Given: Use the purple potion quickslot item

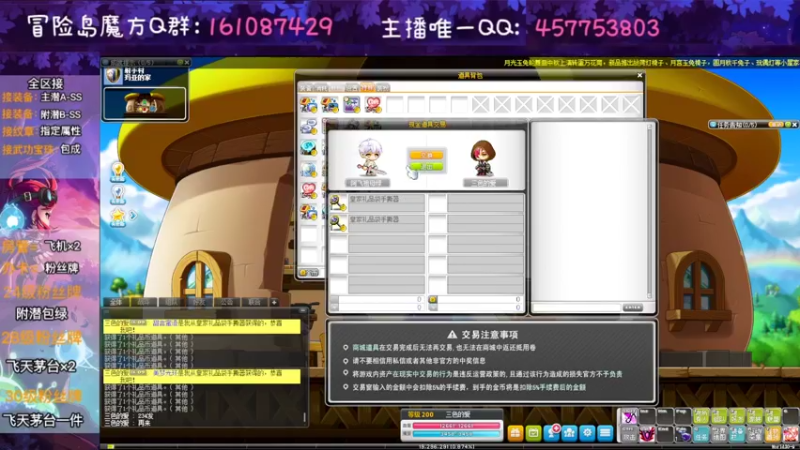Looking at the screenshot, I should coord(683,434).
